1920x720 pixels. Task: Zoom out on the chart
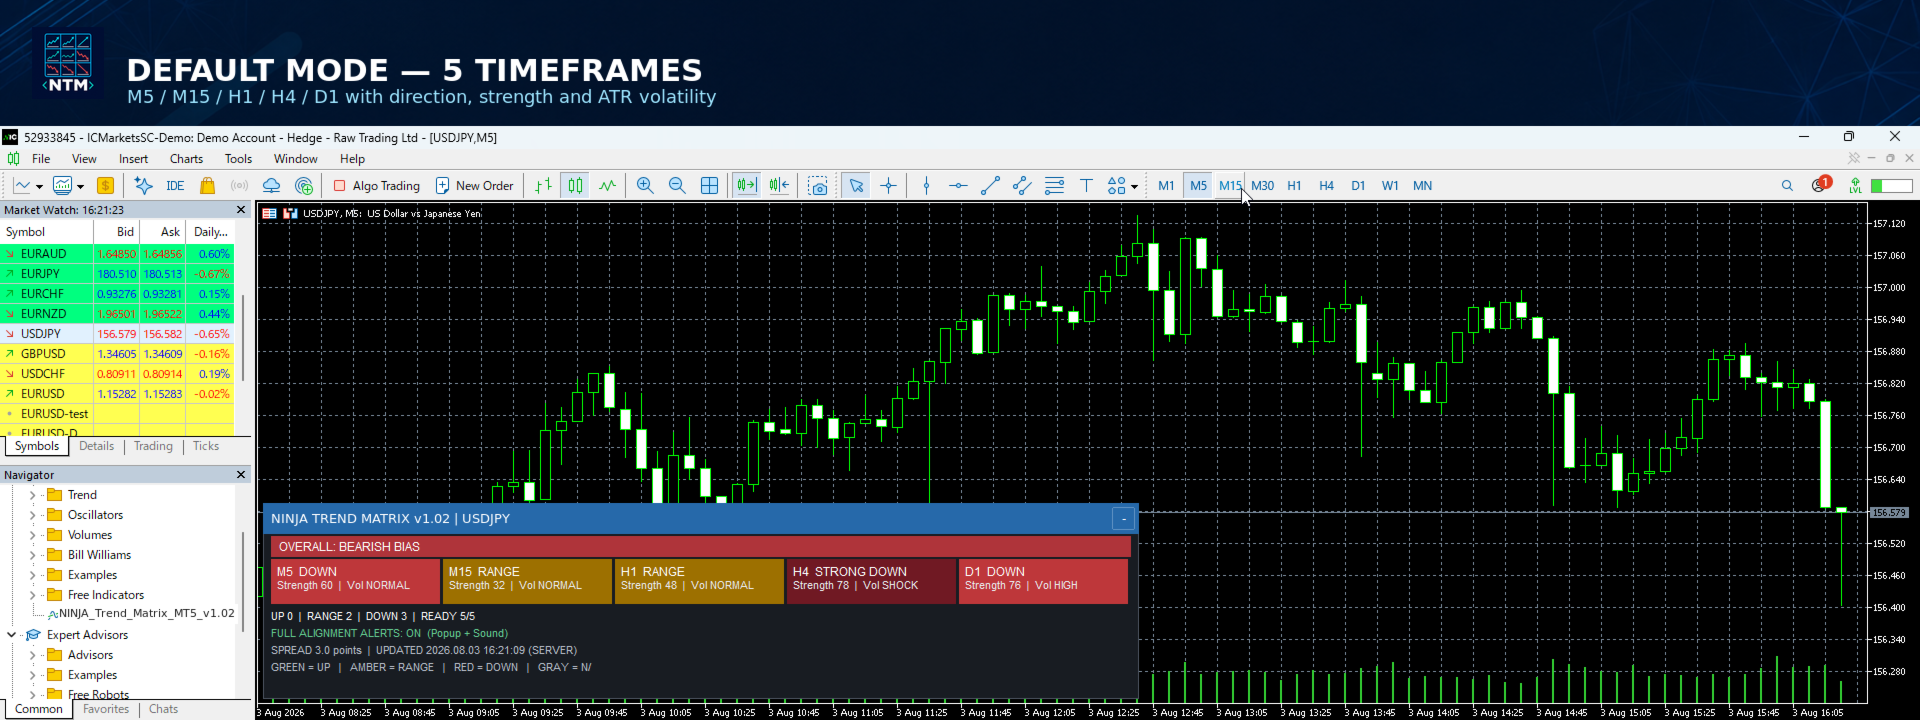tap(677, 185)
